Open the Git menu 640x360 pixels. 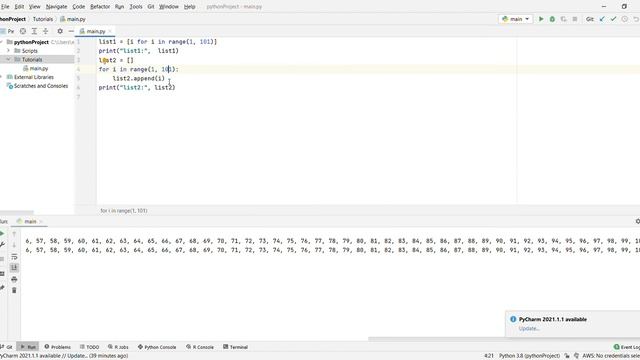point(151,7)
